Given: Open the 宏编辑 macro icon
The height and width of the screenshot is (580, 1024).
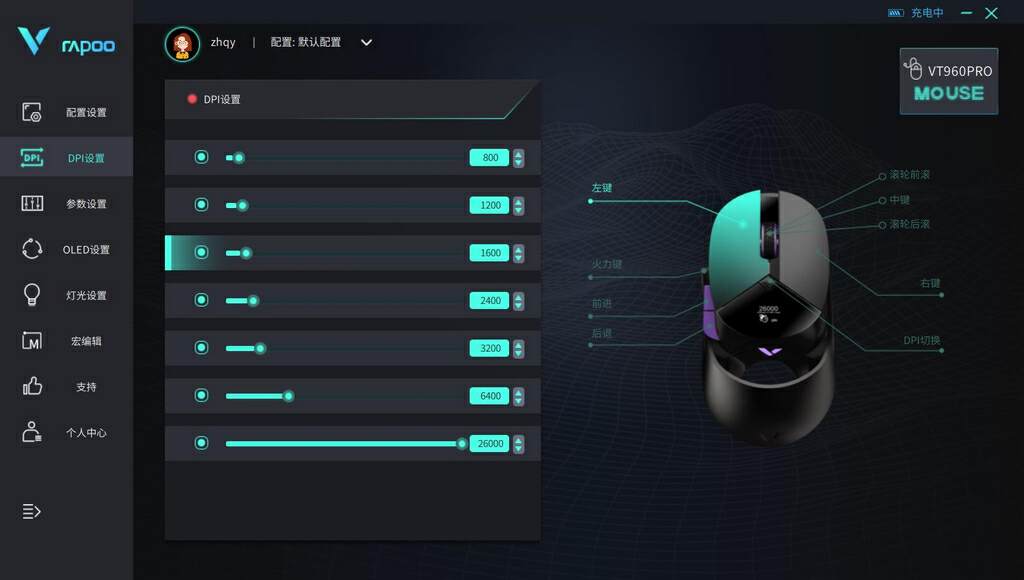Looking at the screenshot, I should coord(31,340).
